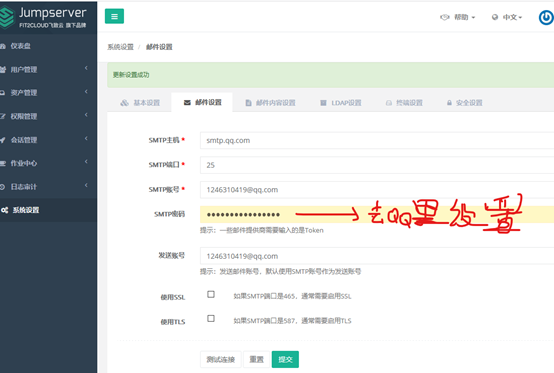The height and width of the screenshot is (373, 554).
Task: Click the 系统设置 gears icon in the sidebar
Action: (4, 210)
